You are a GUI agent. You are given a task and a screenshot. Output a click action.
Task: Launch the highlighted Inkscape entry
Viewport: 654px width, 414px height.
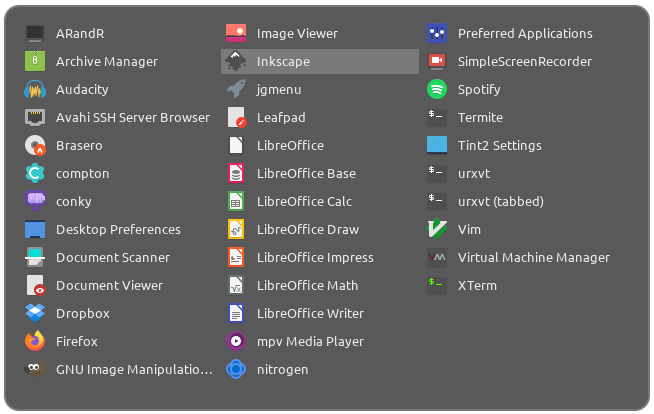point(320,61)
